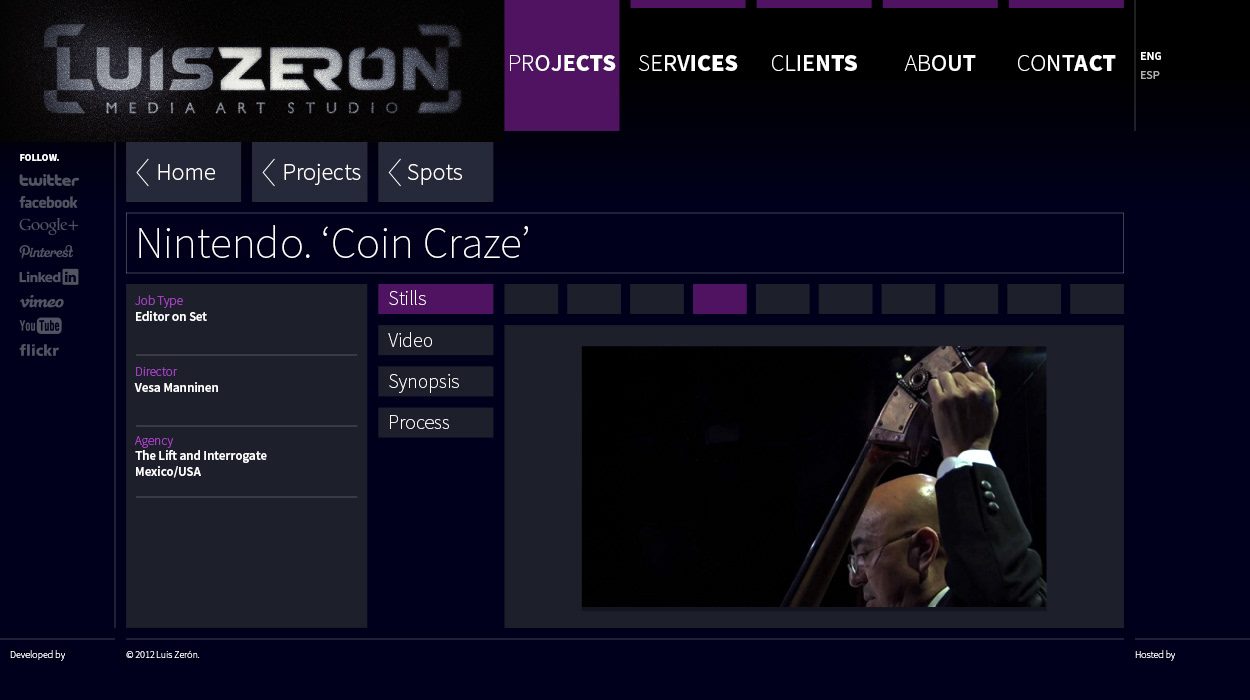
Task: Open the YouTube follow icon
Action: point(40,326)
